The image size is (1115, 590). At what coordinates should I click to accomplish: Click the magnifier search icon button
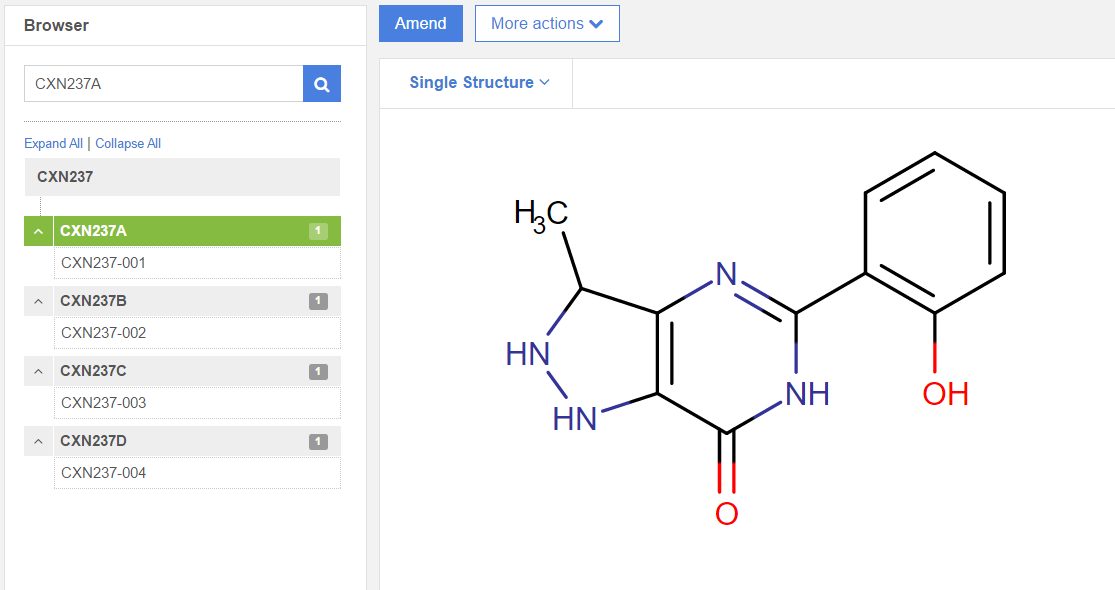[x=322, y=84]
